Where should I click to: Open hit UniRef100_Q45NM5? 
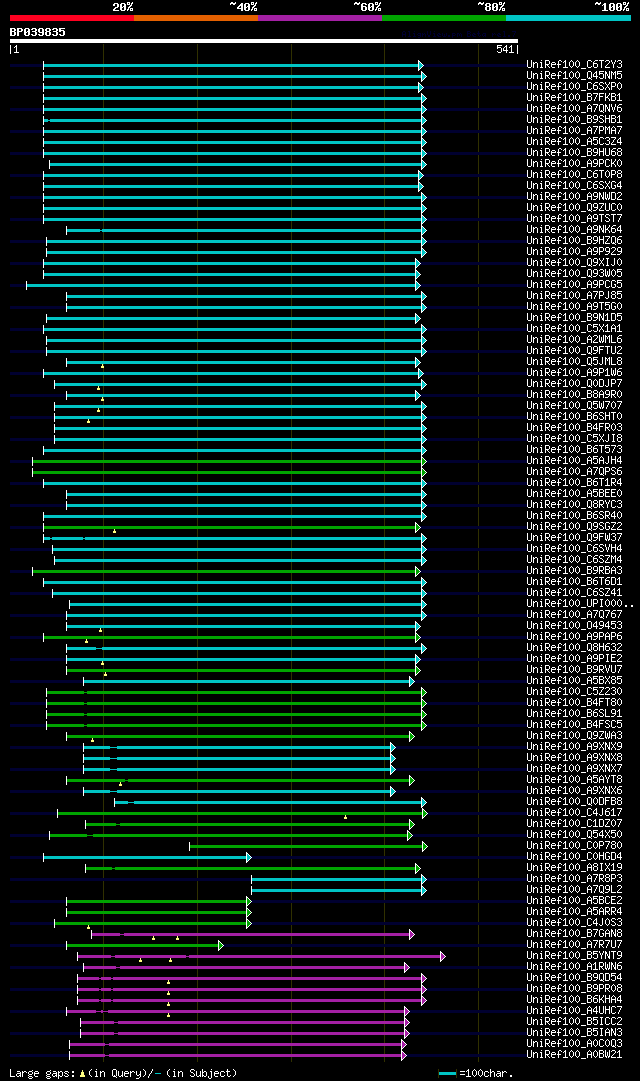pos(574,76)
